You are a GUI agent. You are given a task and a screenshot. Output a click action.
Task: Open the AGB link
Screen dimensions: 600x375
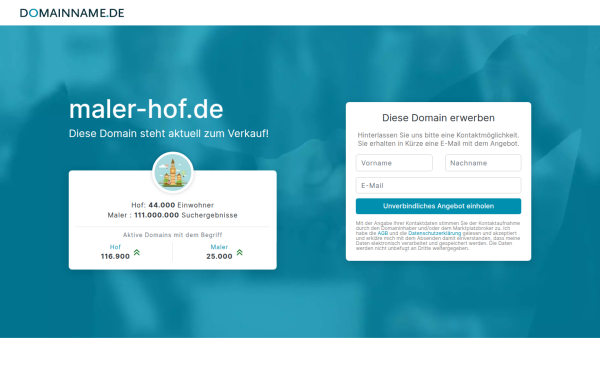coord(383,233)
